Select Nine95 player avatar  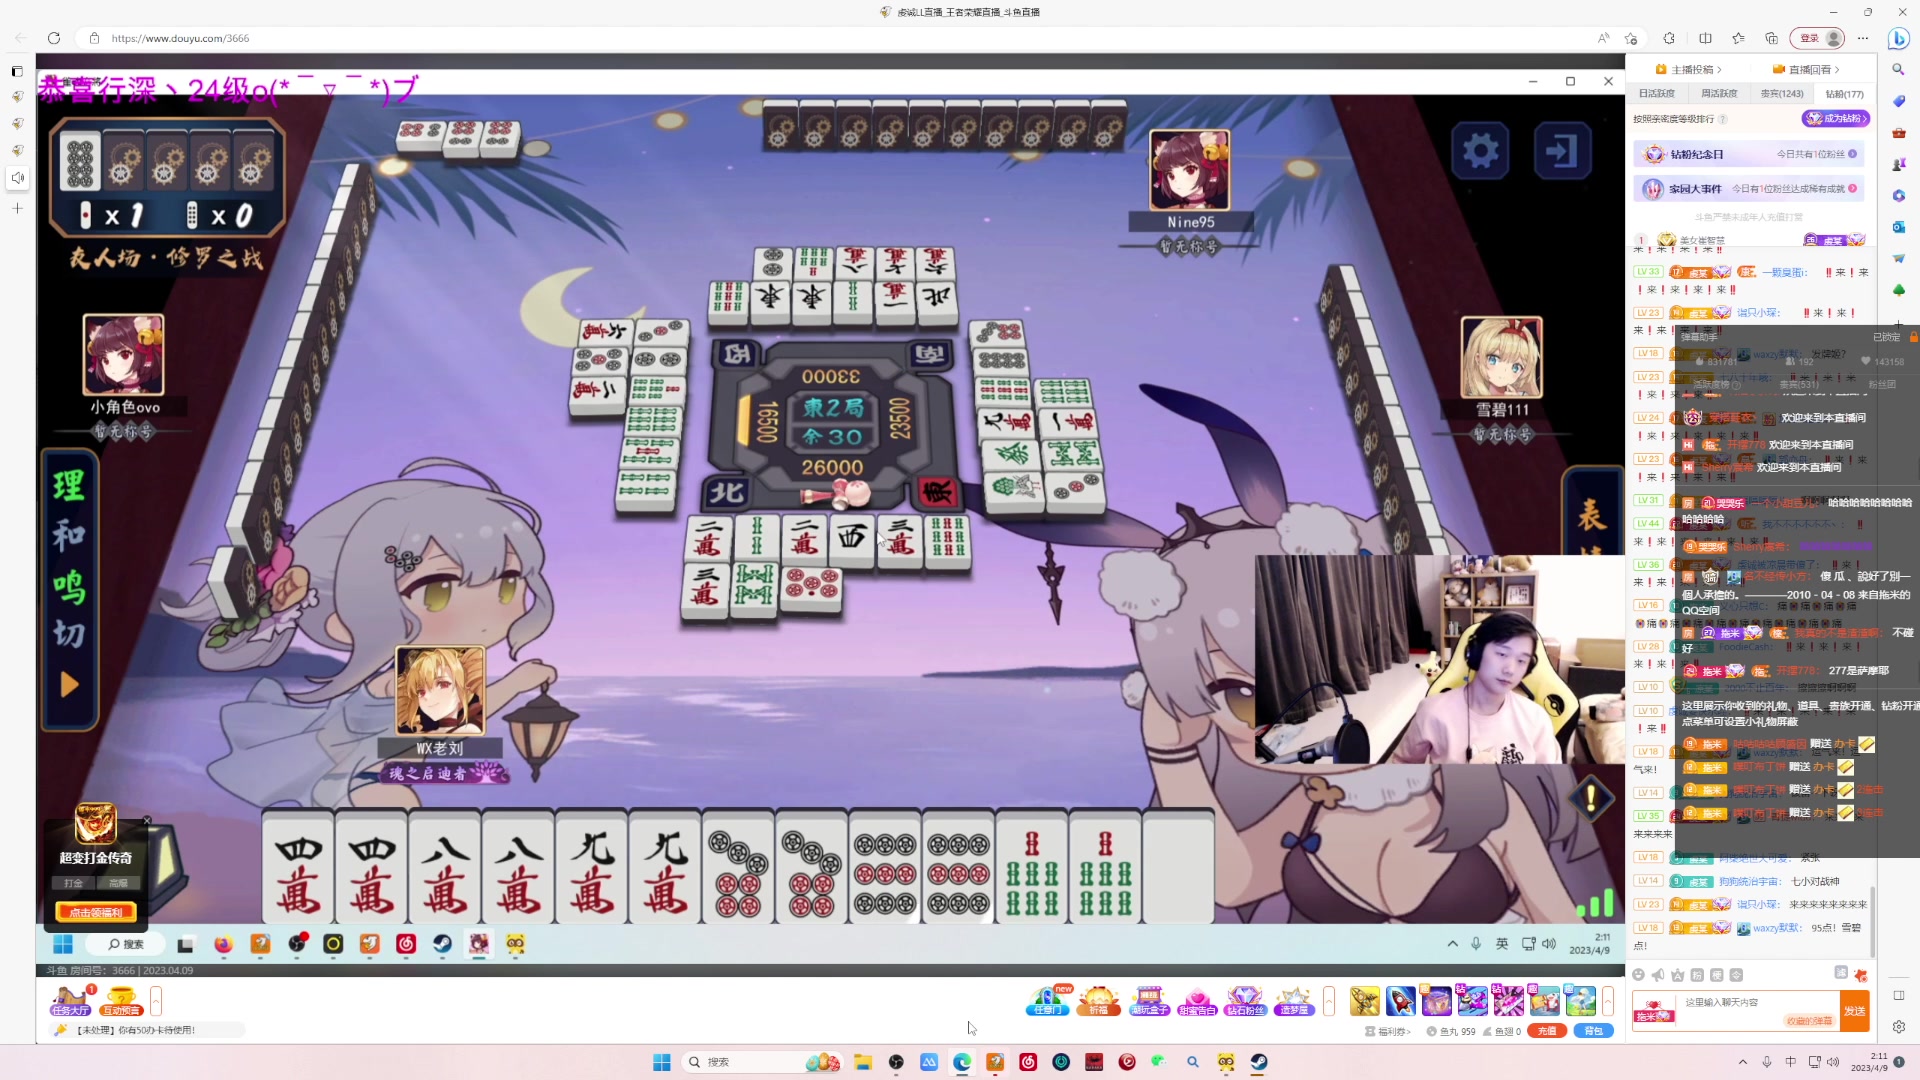1189,169
